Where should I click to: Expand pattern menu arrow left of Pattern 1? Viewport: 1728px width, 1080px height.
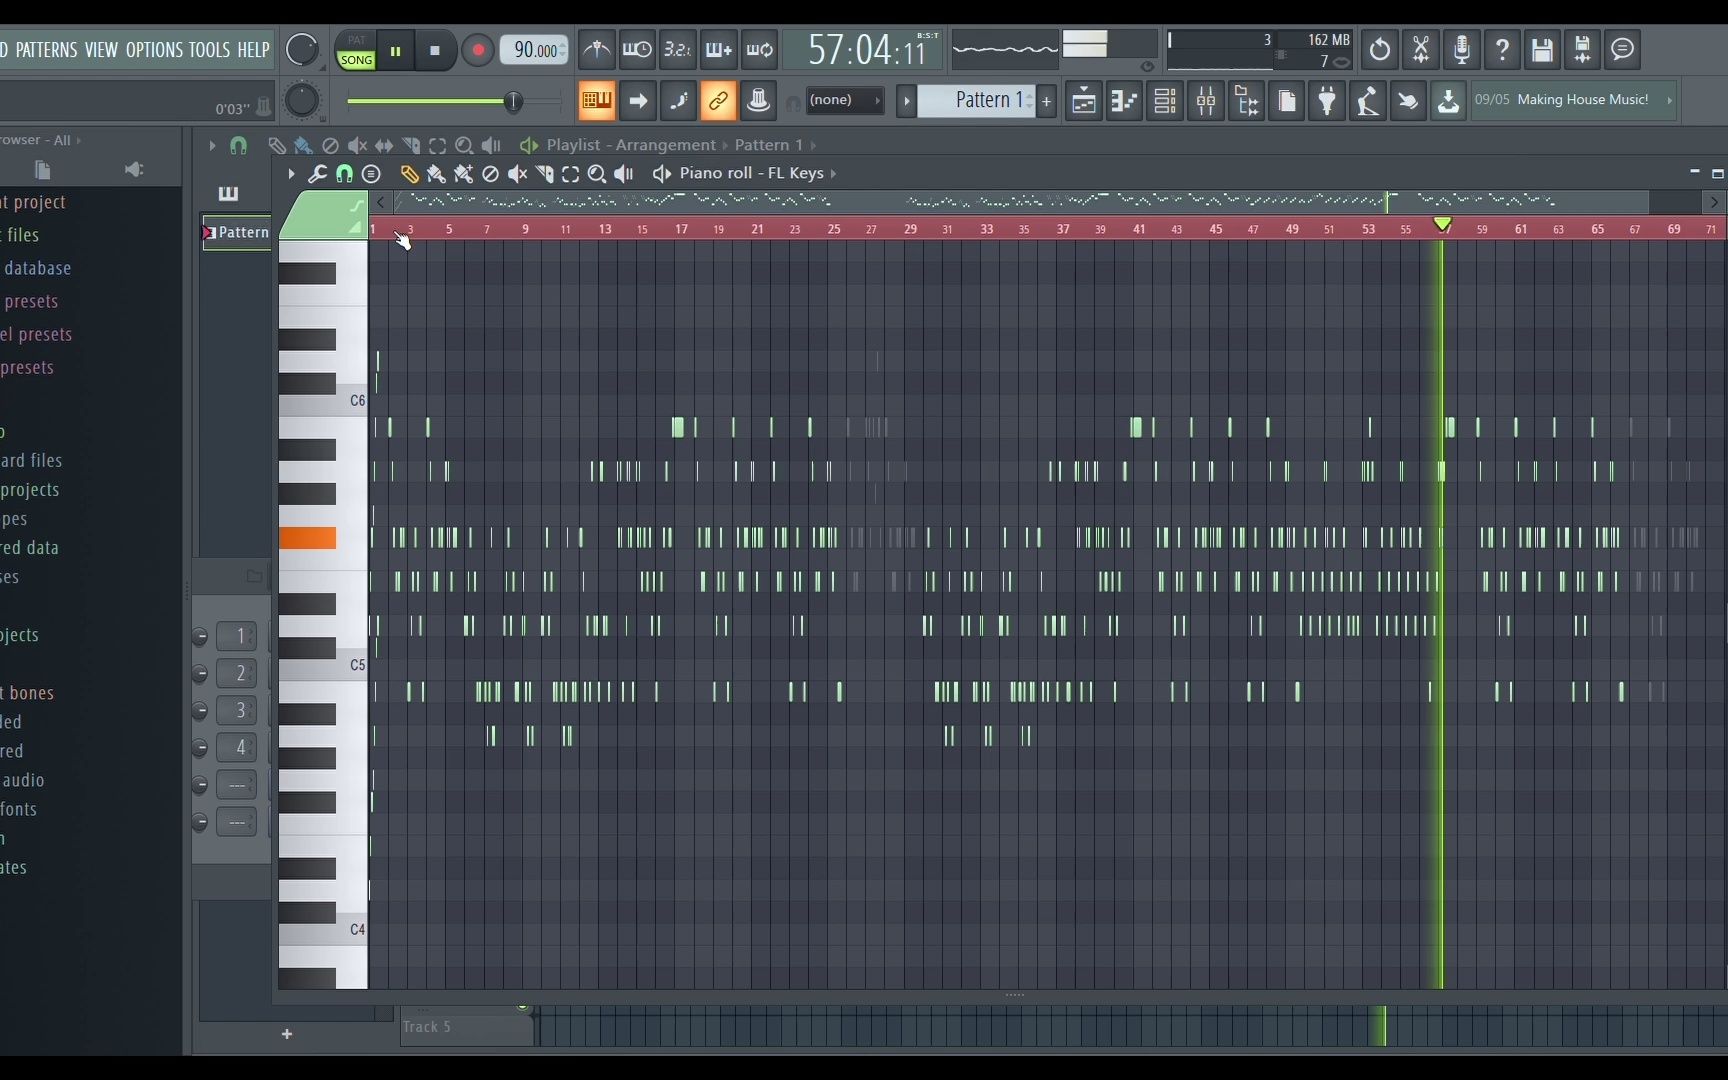coord(906,101)
